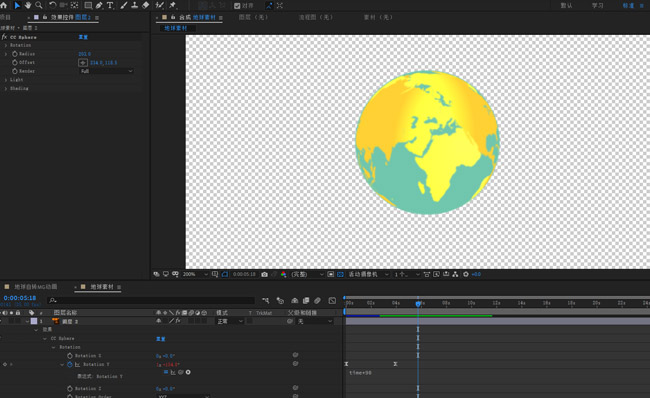The width and height of the screenshot is (650, 398).
Task: Toggle the draft 3D icon in timeline
Action: tap(280, 301)
